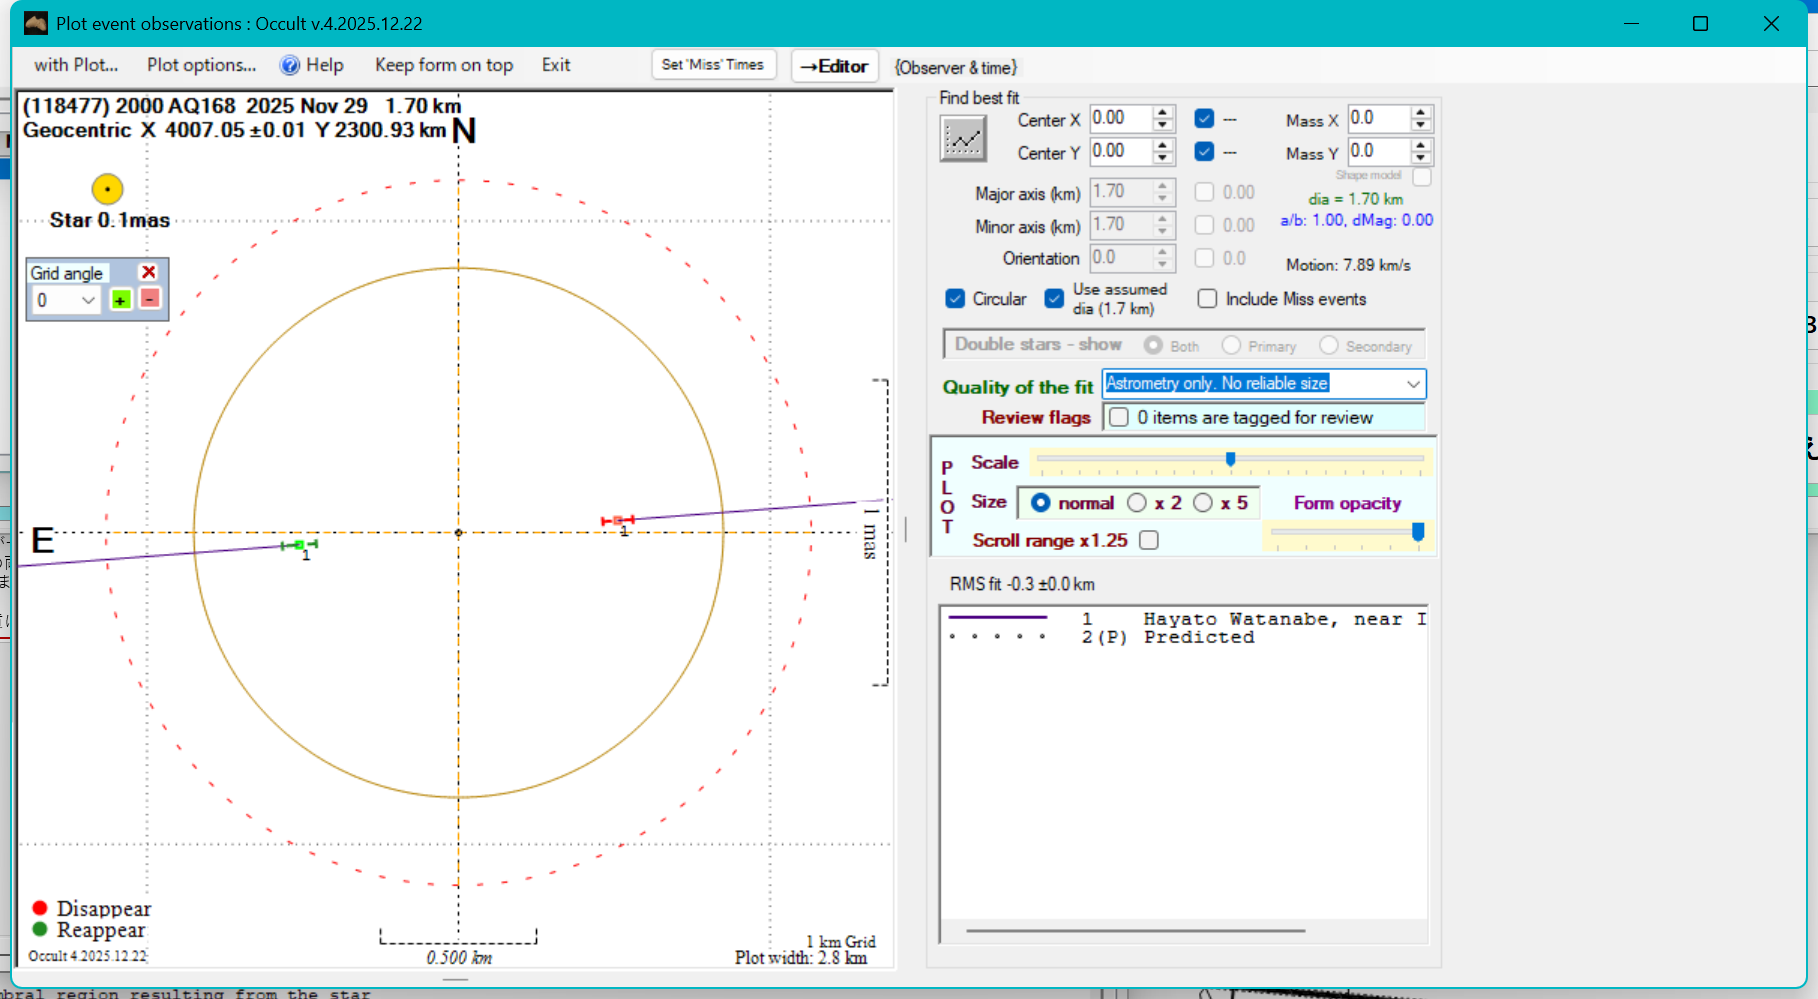
Task: Open the Quality of the fit dropdown
Action: (x=1412, y=384)
